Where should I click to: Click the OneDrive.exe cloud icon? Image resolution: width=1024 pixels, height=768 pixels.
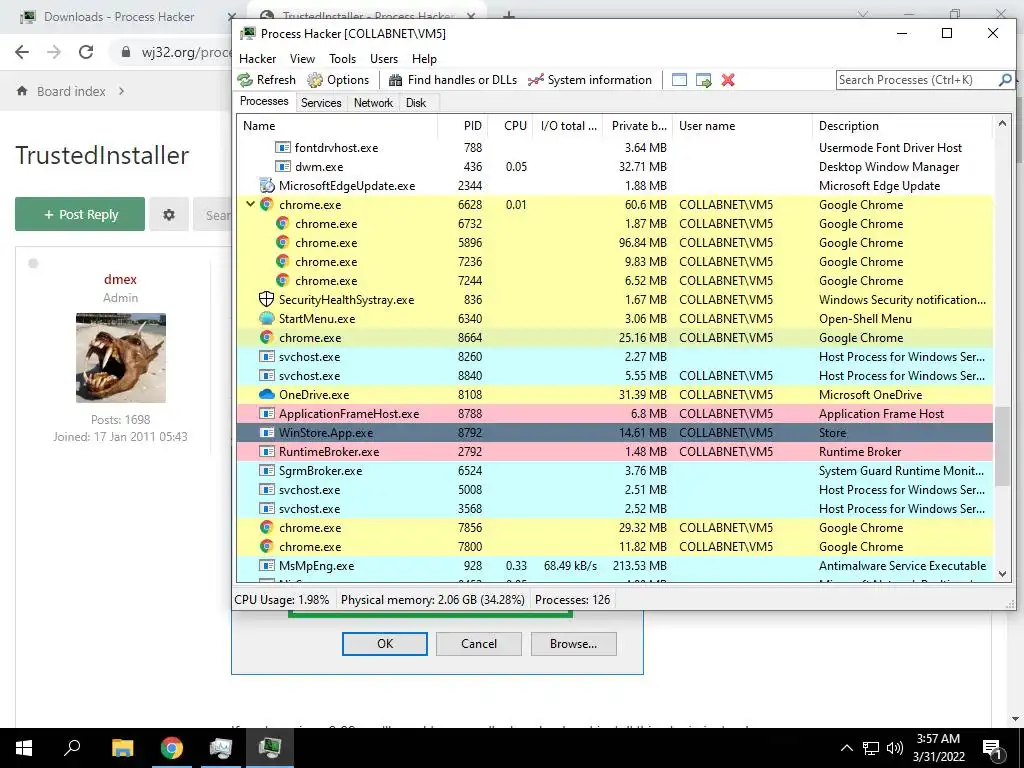[266, 394]
